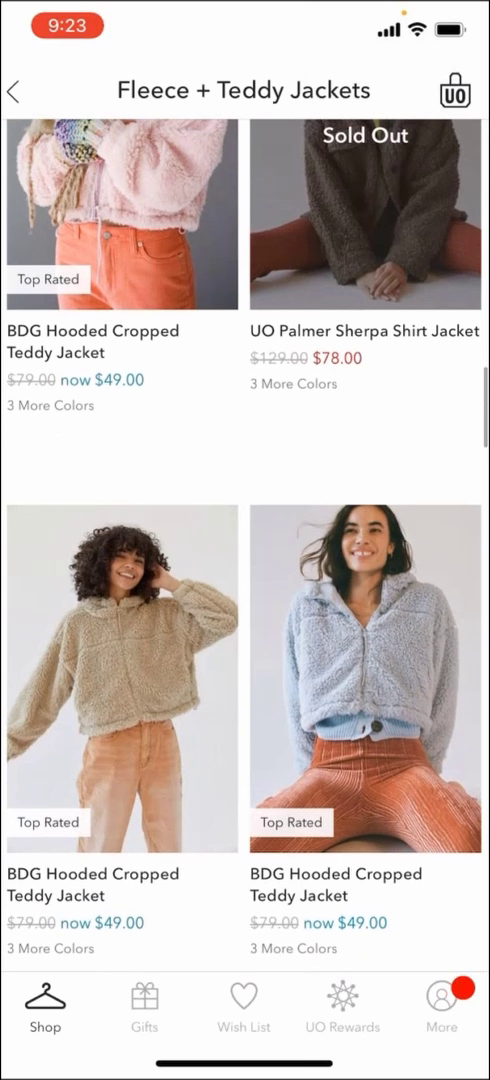
Task: Open the sold out UO Palmer Sherpa jacket photo
Action: click(x=365, y=214)
